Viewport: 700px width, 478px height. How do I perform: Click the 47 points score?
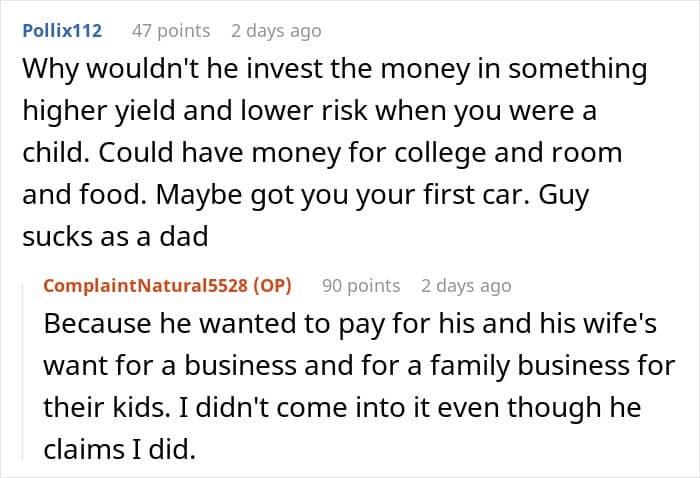point(170,30)
